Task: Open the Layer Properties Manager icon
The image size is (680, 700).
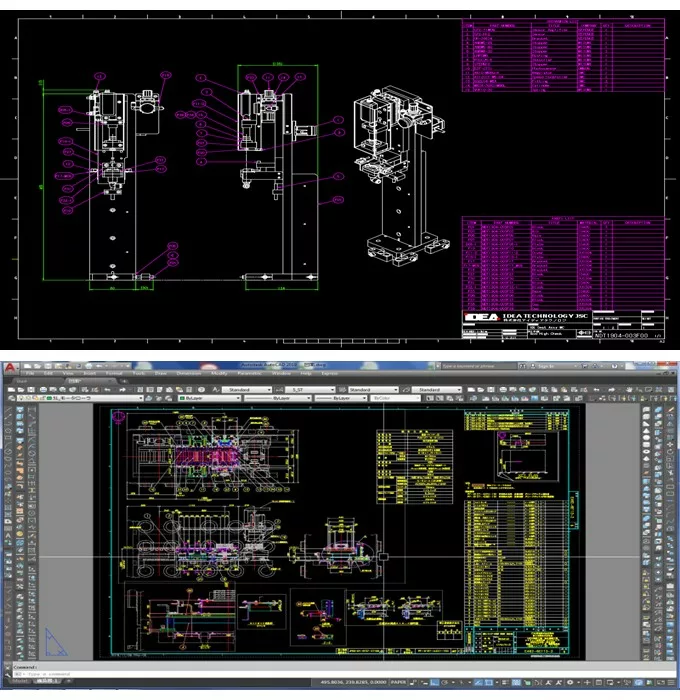Action: tap(11, 398)
